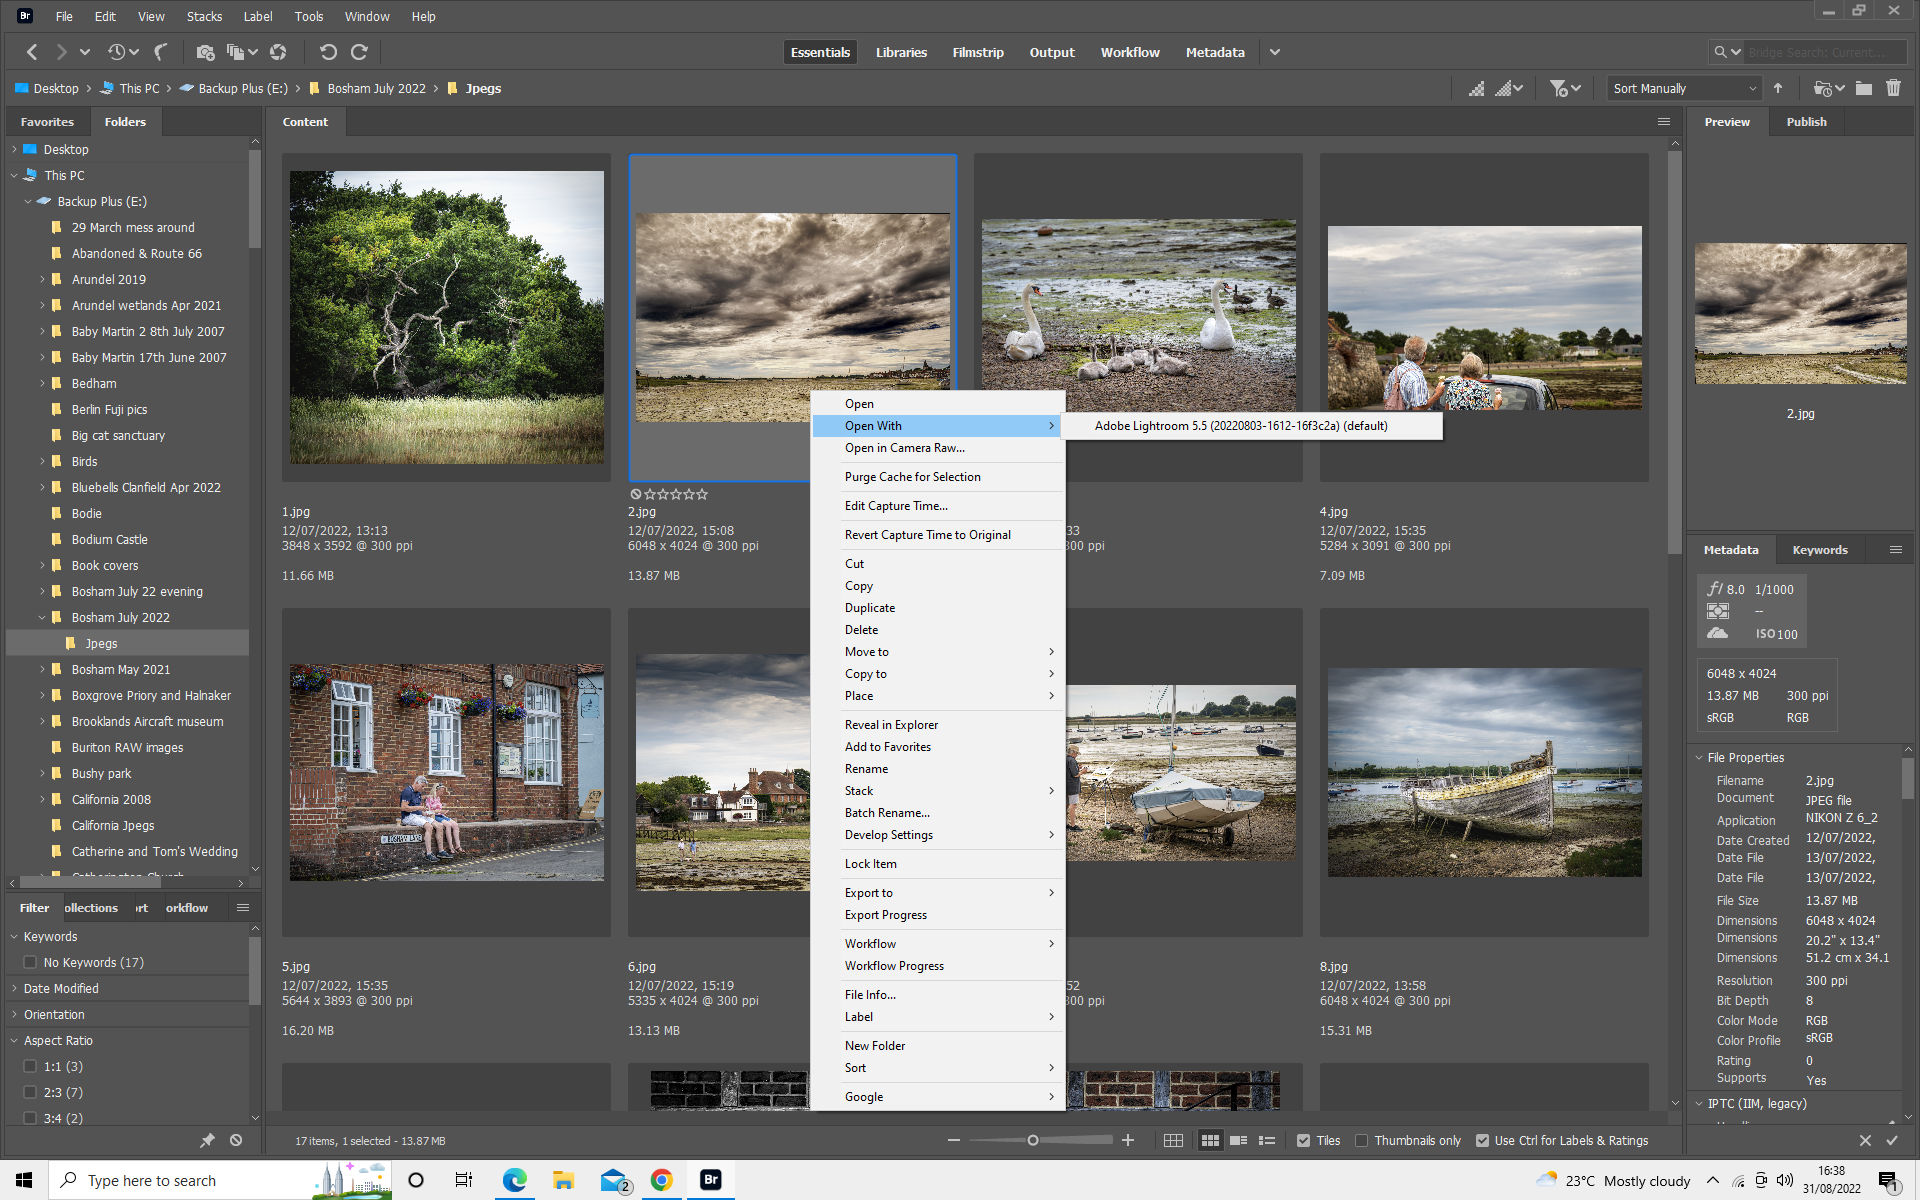The image size is (1920, 1200).
Task: Open the Rotate counterclockwise icon
Action: tap(328, 52)
